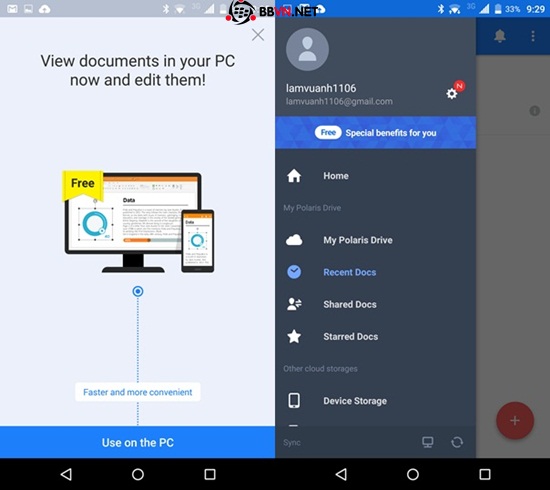
Task: Tap Back navigation button on left screen
Action: click(66, 474)
